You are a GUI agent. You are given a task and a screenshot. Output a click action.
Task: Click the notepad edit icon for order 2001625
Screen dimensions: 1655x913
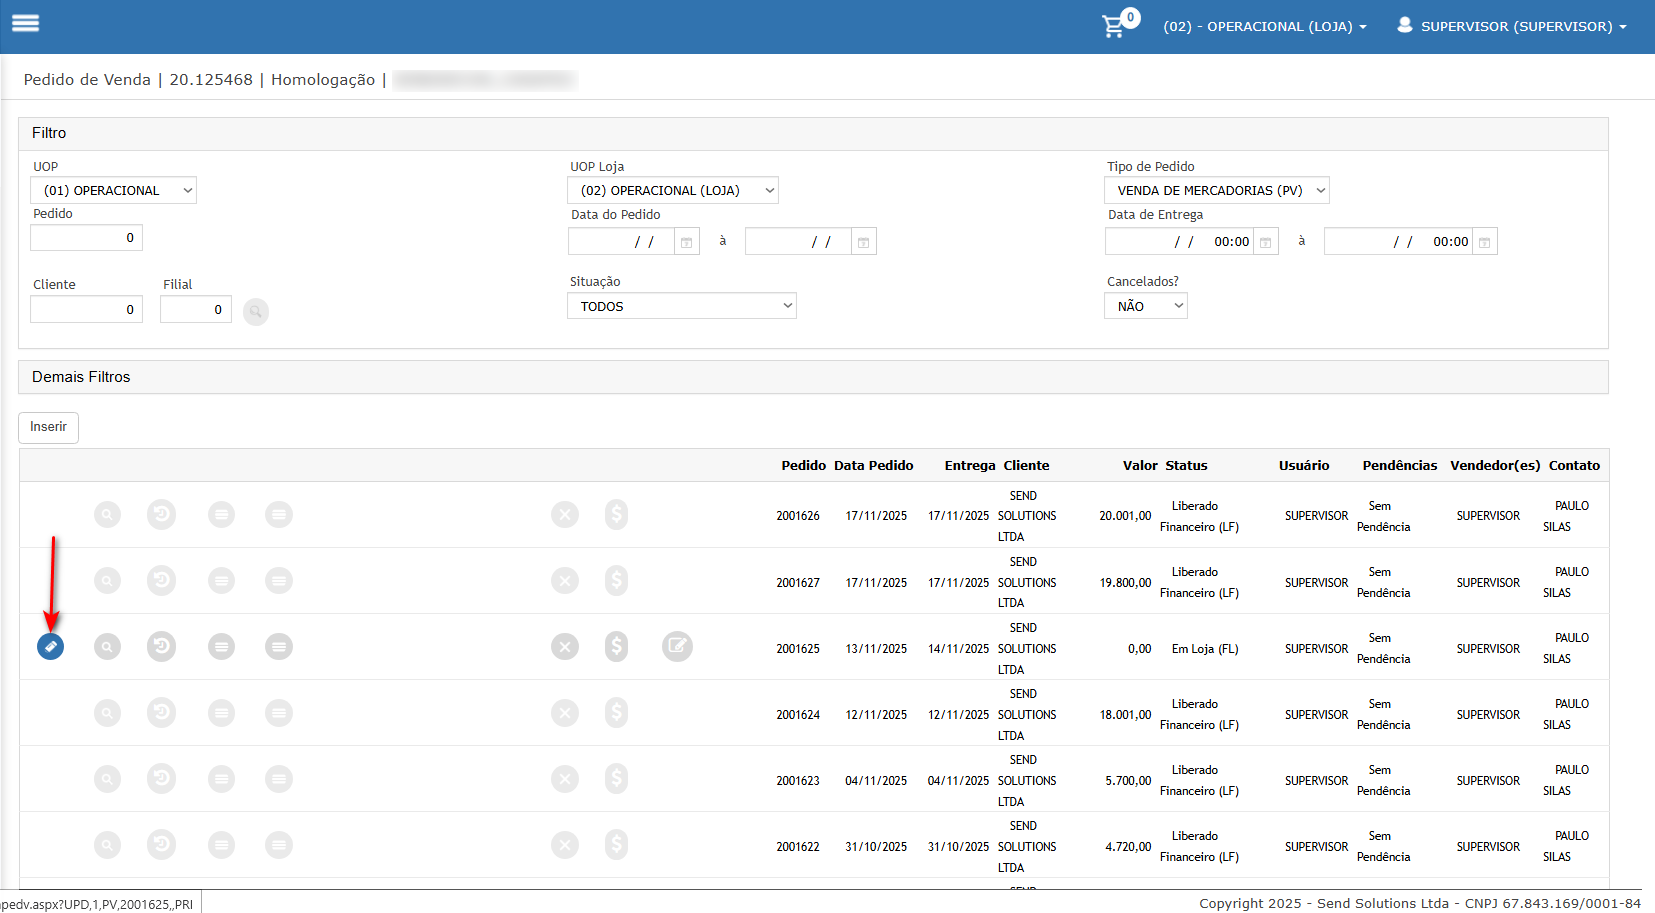pyautogui.click(x=677, y=647)
